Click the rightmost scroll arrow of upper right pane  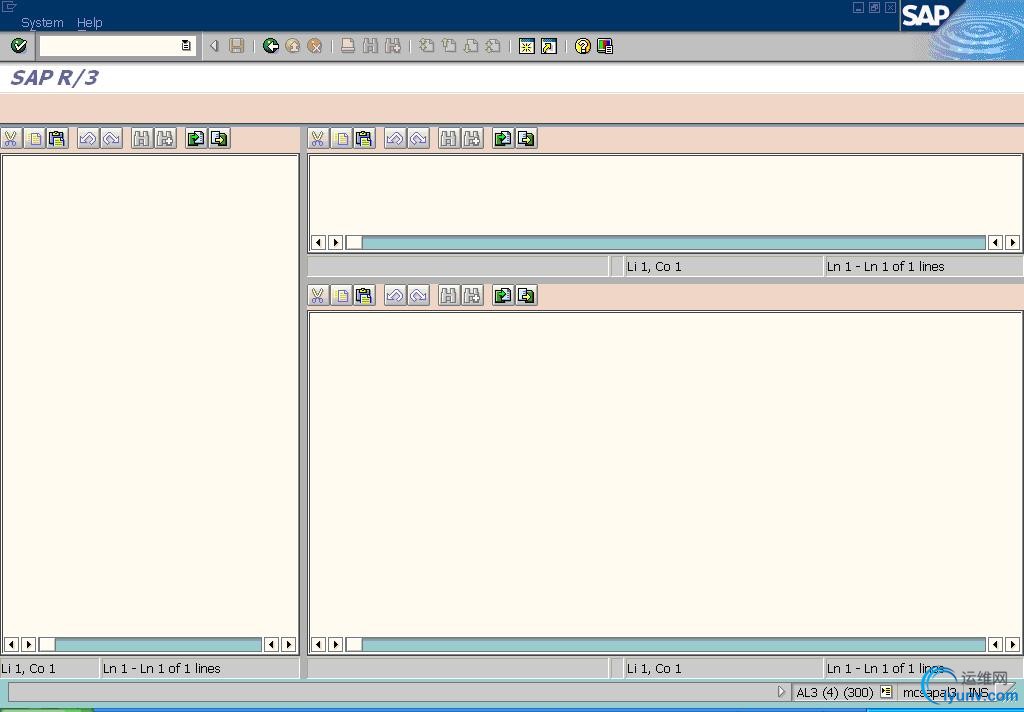[1012, 243]
